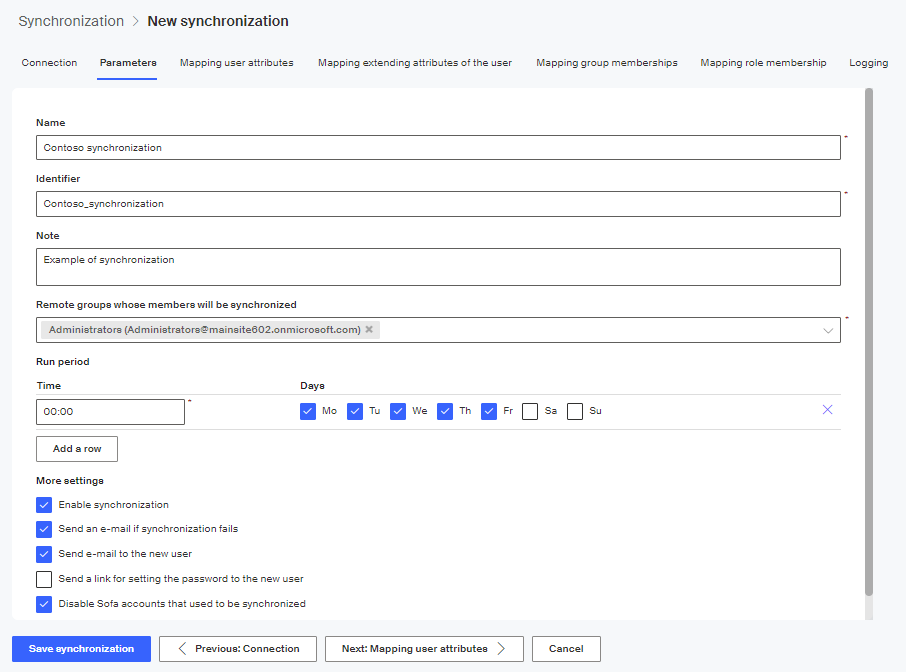The height and width of the screenshot is (672, 906).
Task: Tick the Sunday checkbox
Action: pyautogui.click(x=575, y=411)
